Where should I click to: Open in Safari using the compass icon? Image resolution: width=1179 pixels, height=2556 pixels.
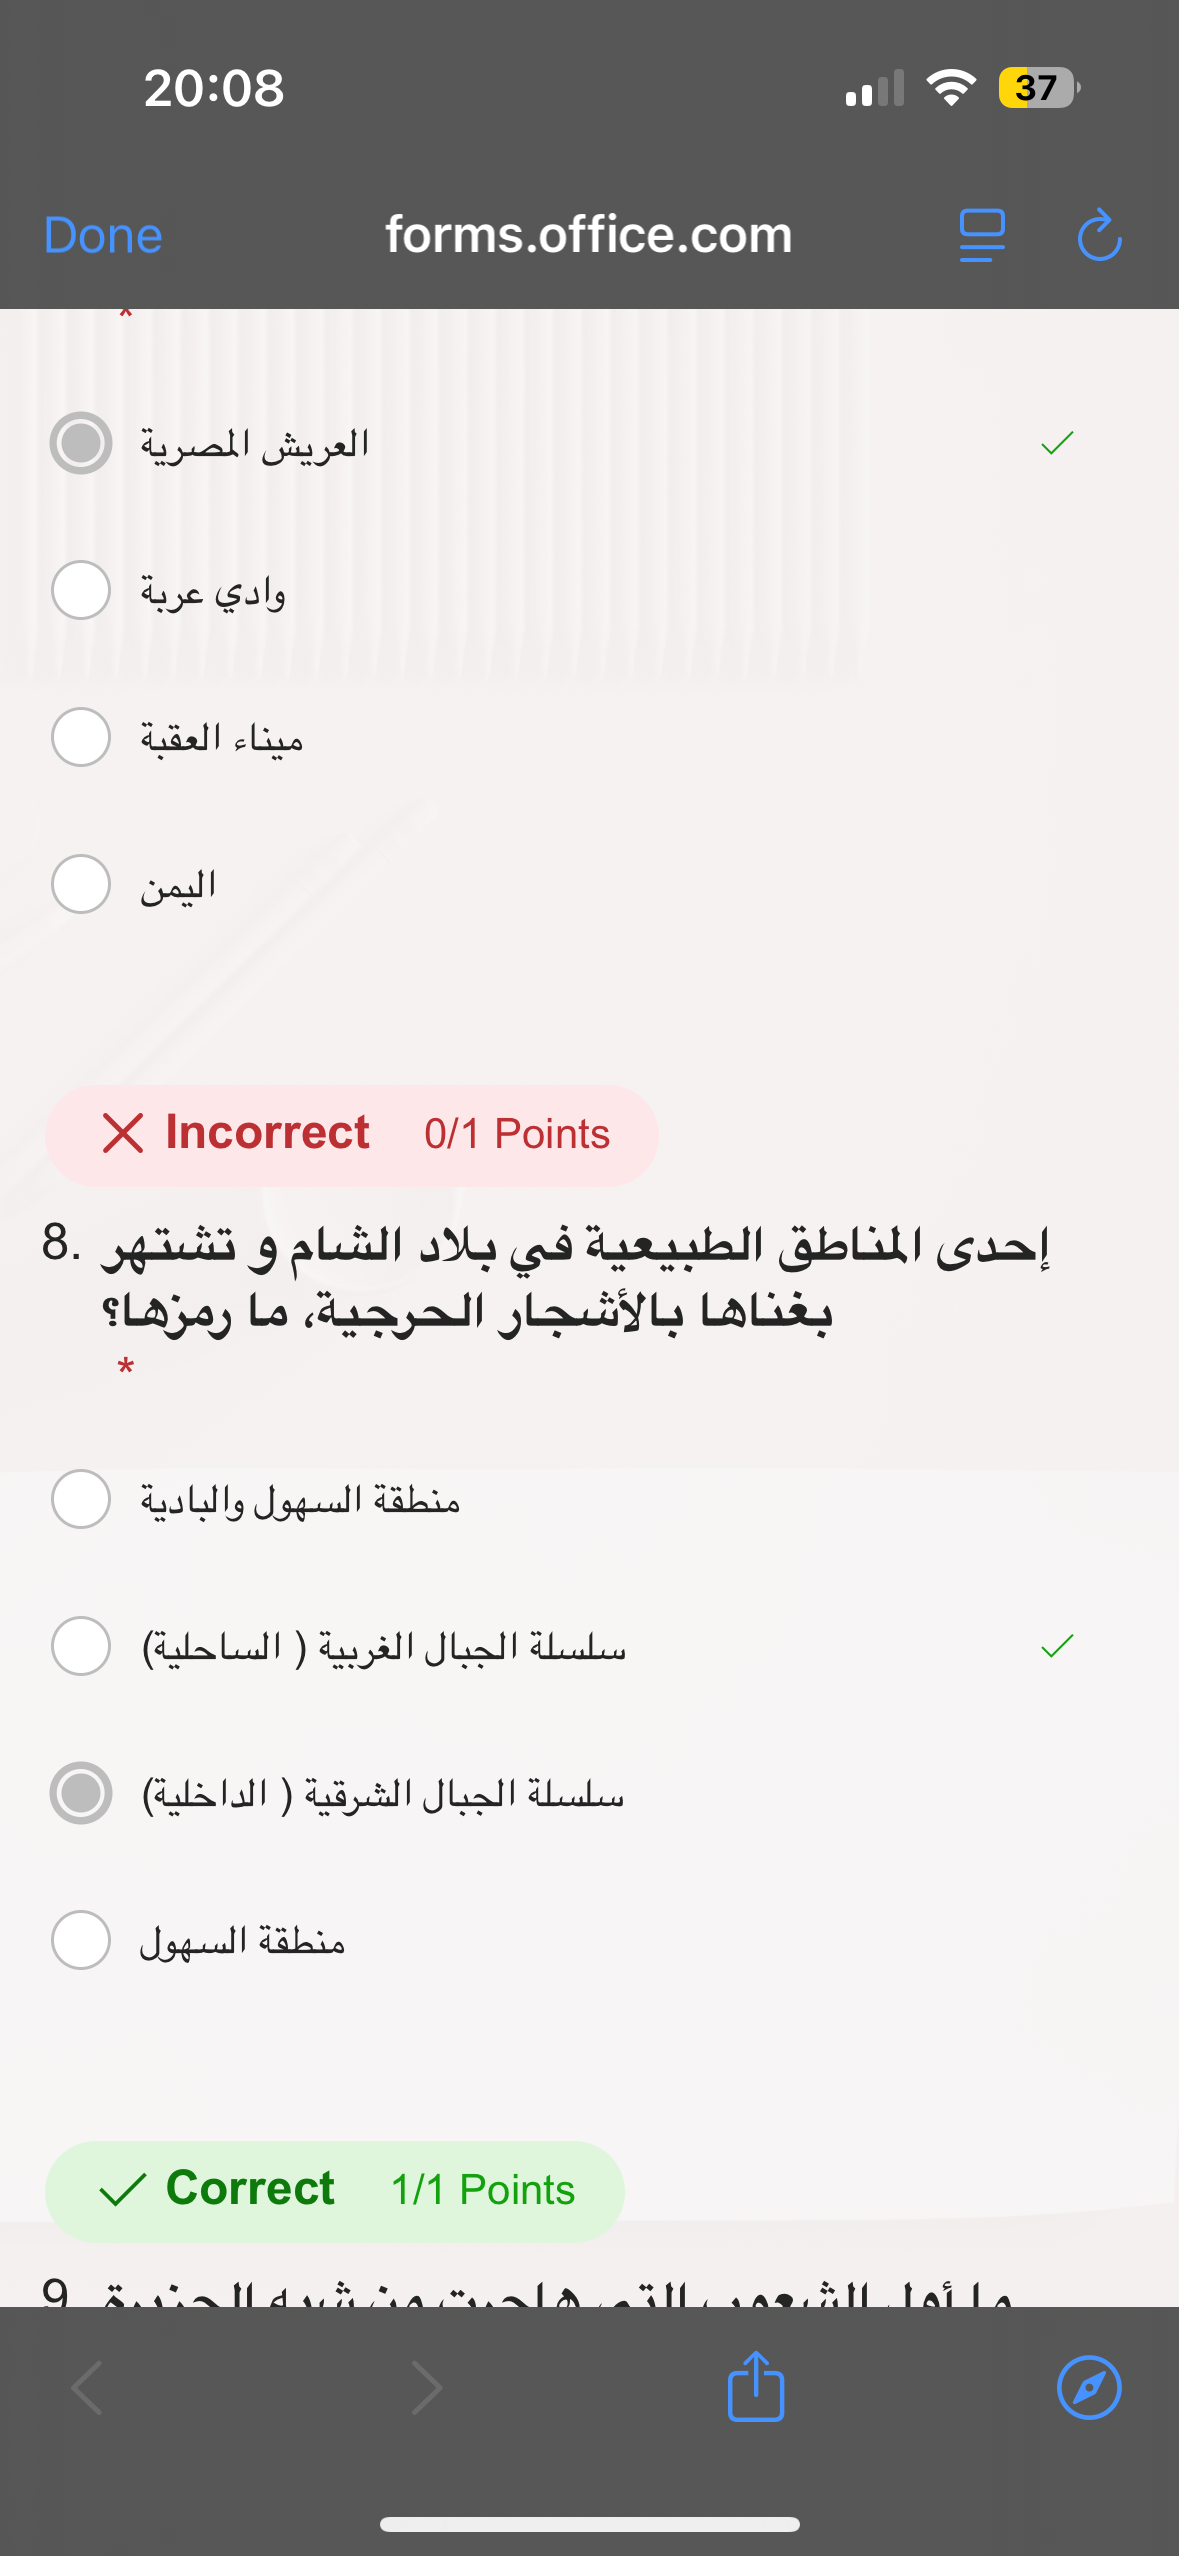coord(1089,2387)
